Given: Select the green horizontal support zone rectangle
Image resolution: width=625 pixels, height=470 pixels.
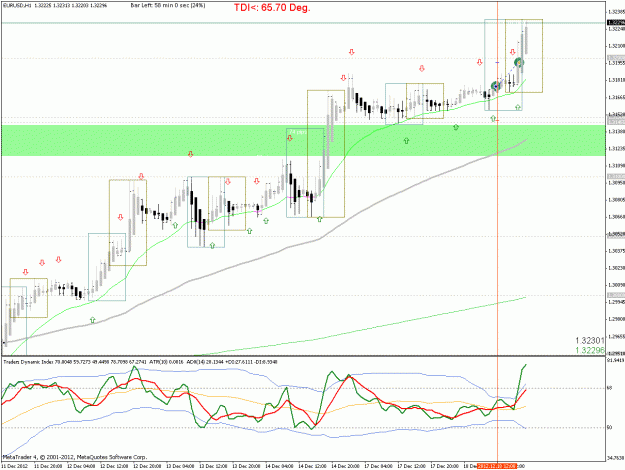Looking at the screenshot, I should click(x=303, y=140).
